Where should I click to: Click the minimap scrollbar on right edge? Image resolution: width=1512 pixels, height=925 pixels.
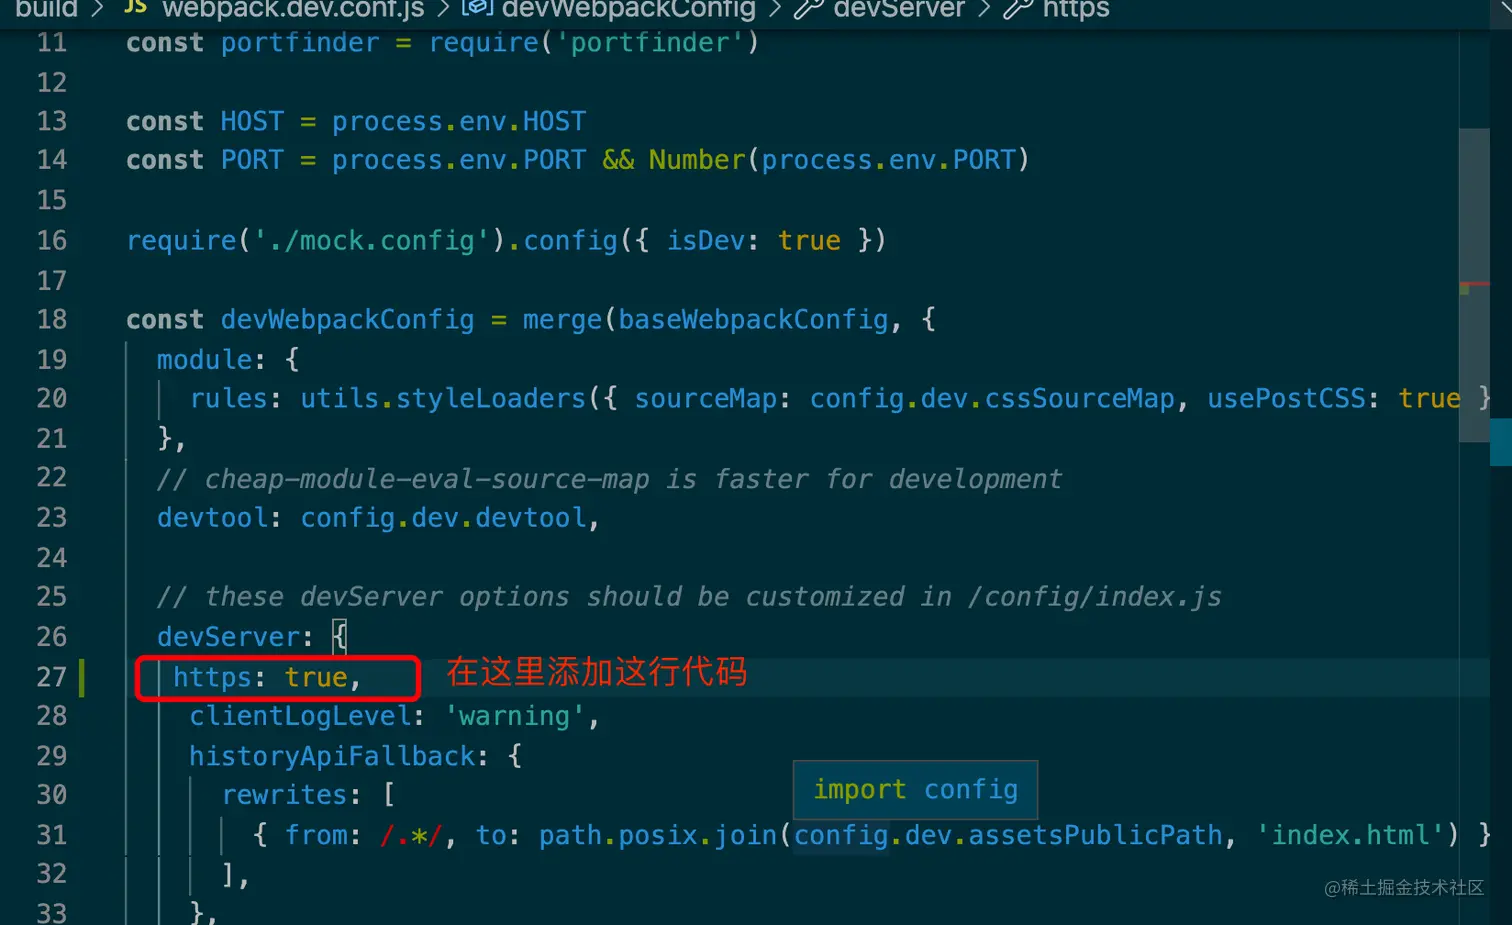(1474, 285)
